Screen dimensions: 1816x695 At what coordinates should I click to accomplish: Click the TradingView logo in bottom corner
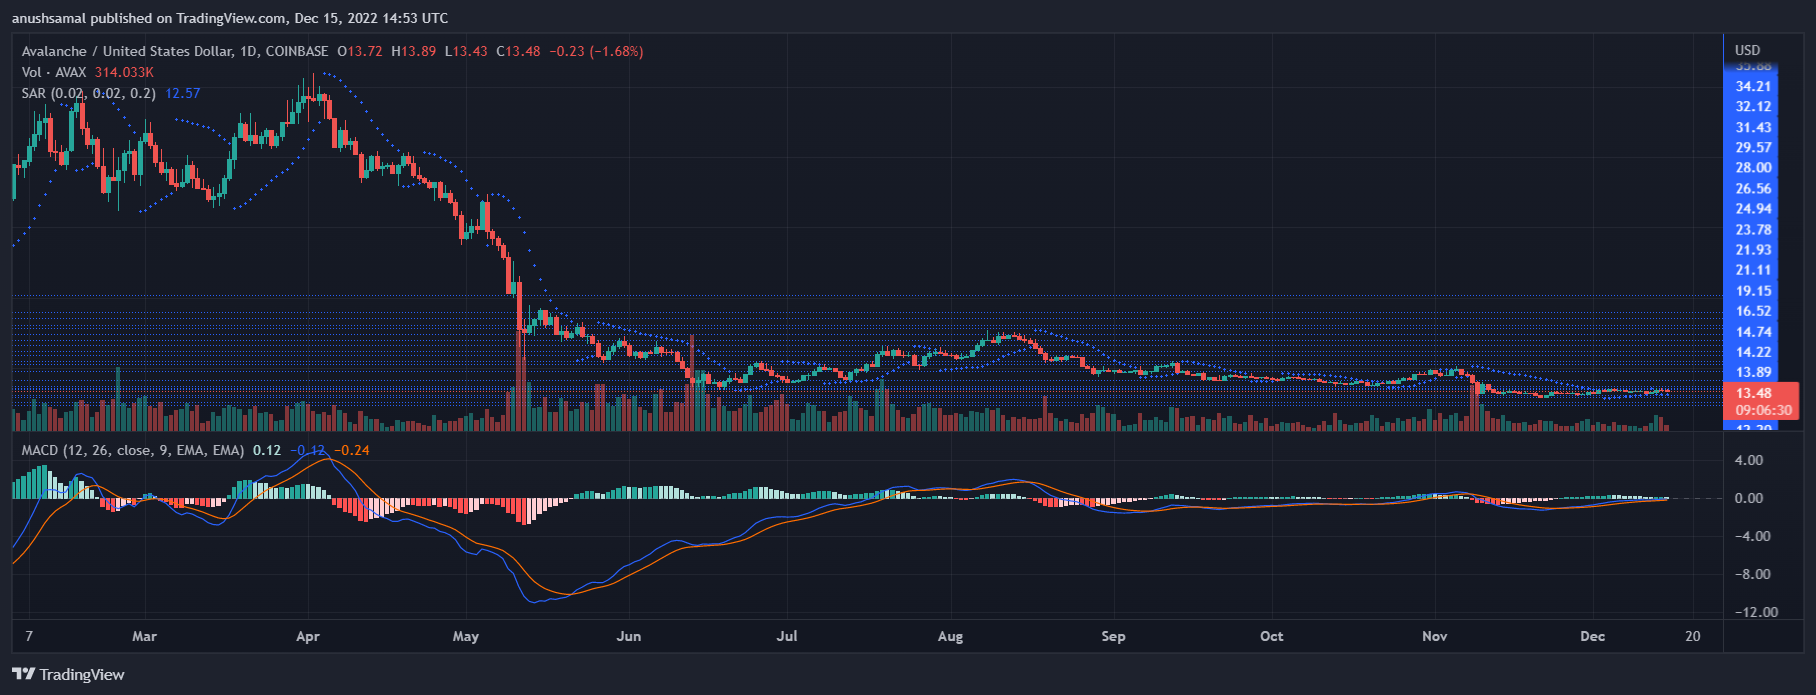pyautogui.click(x=68, y=674)
